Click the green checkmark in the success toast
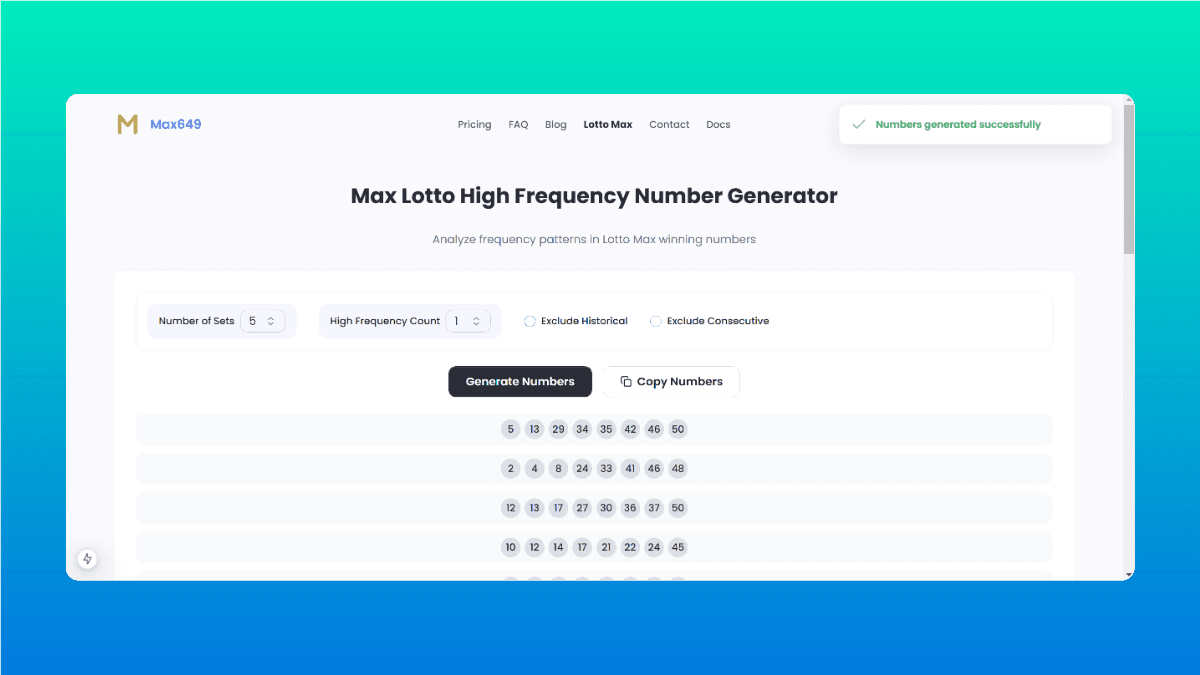Image resolution: width=1200 pixels, height=675 pixels. point(858,124)
